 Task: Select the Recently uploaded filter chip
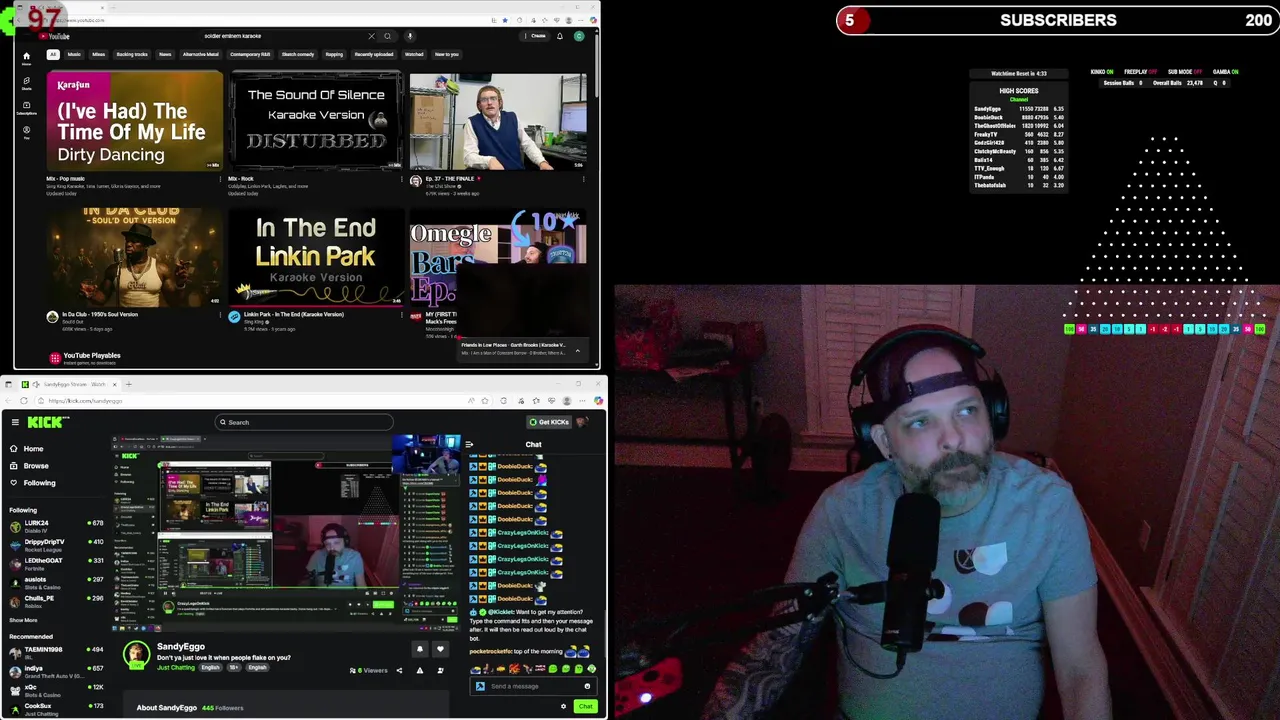374,54
